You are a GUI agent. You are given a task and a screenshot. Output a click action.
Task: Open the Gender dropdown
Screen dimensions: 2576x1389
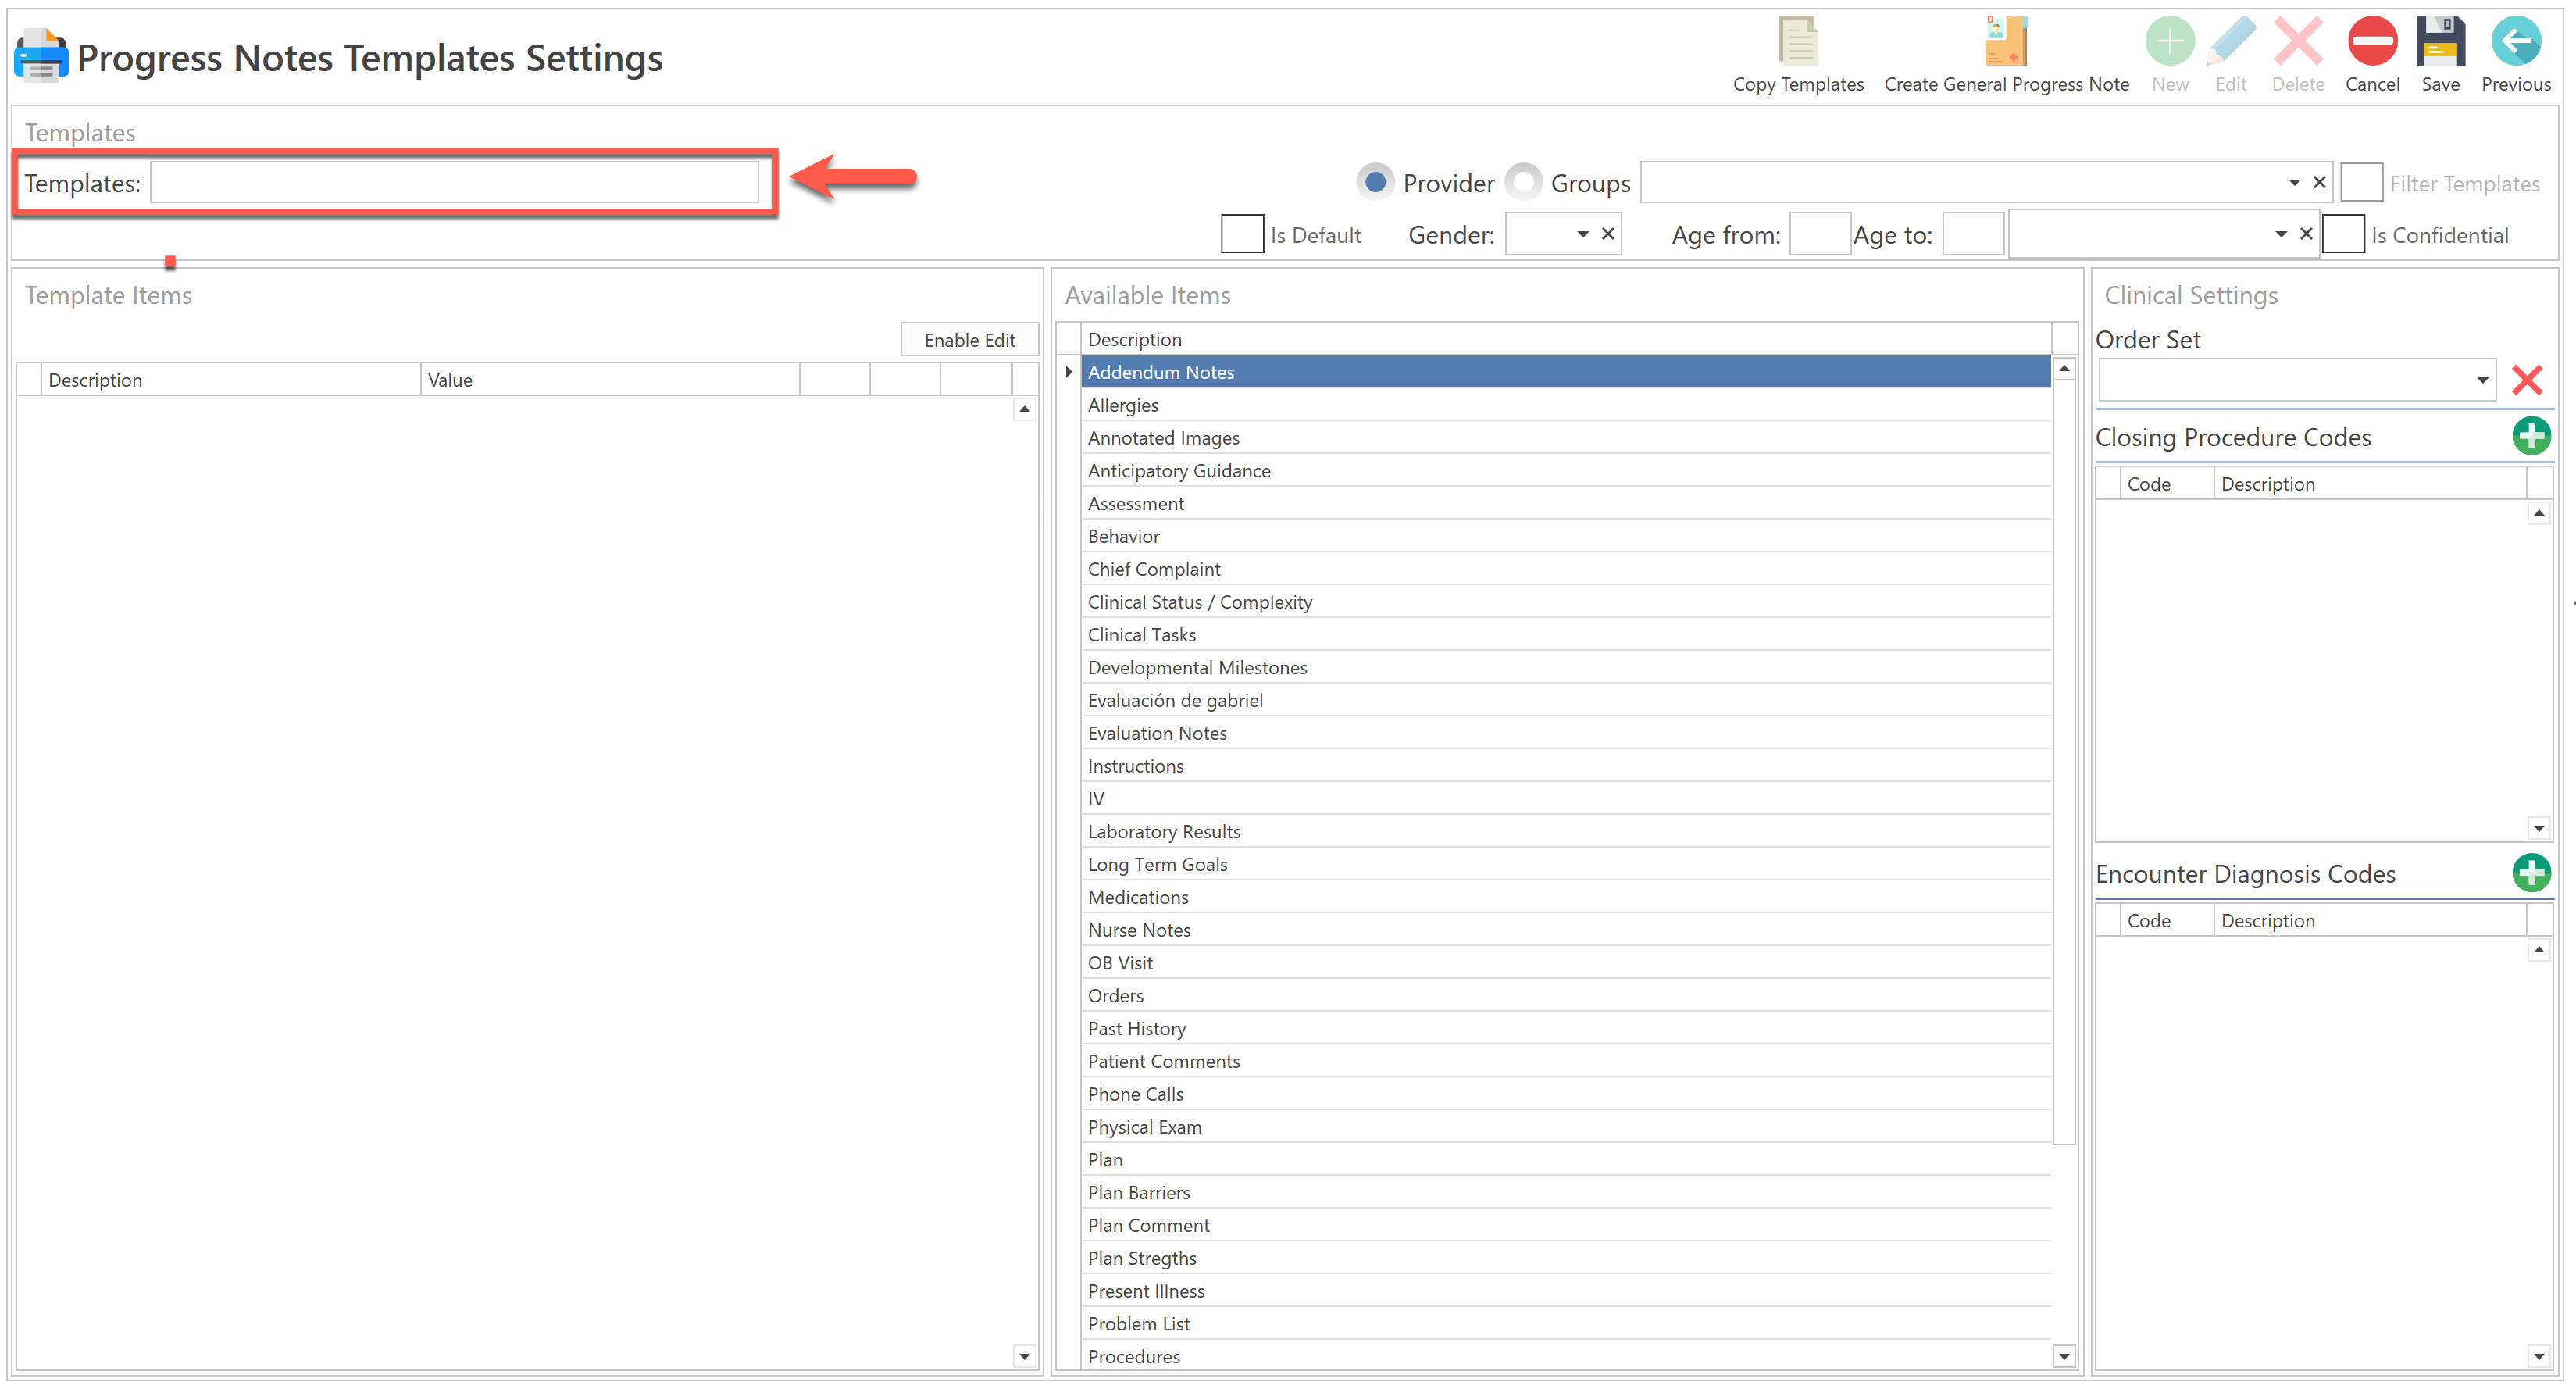1582,234
